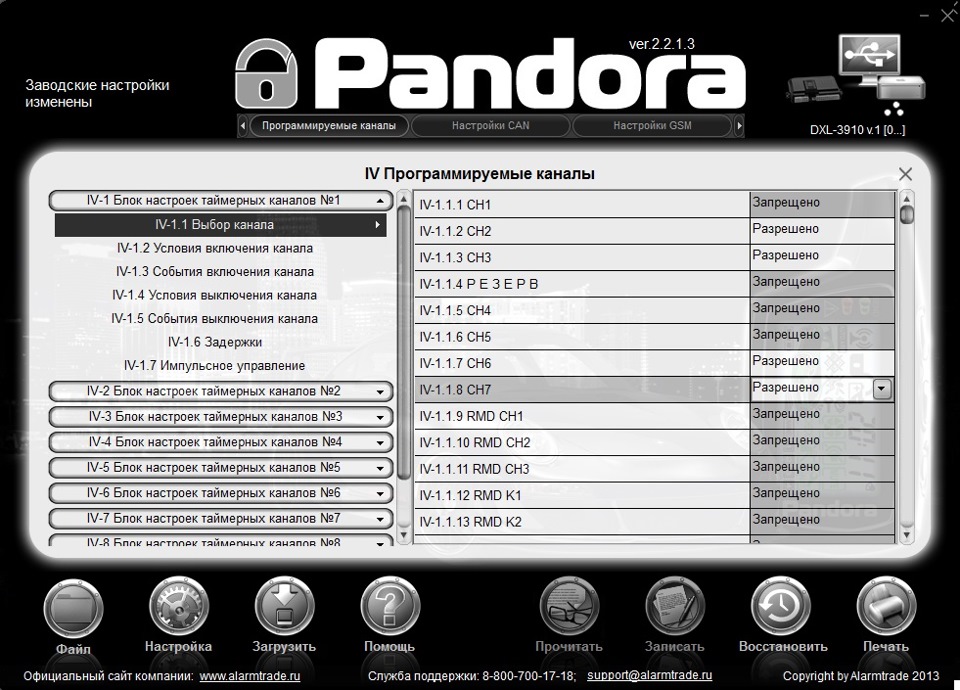Screen dimensions: 960x690
Task: Expand IV-2 Блок настроек таймерных каналов №2
Action: pyautogui.click(x=220, y=391)
